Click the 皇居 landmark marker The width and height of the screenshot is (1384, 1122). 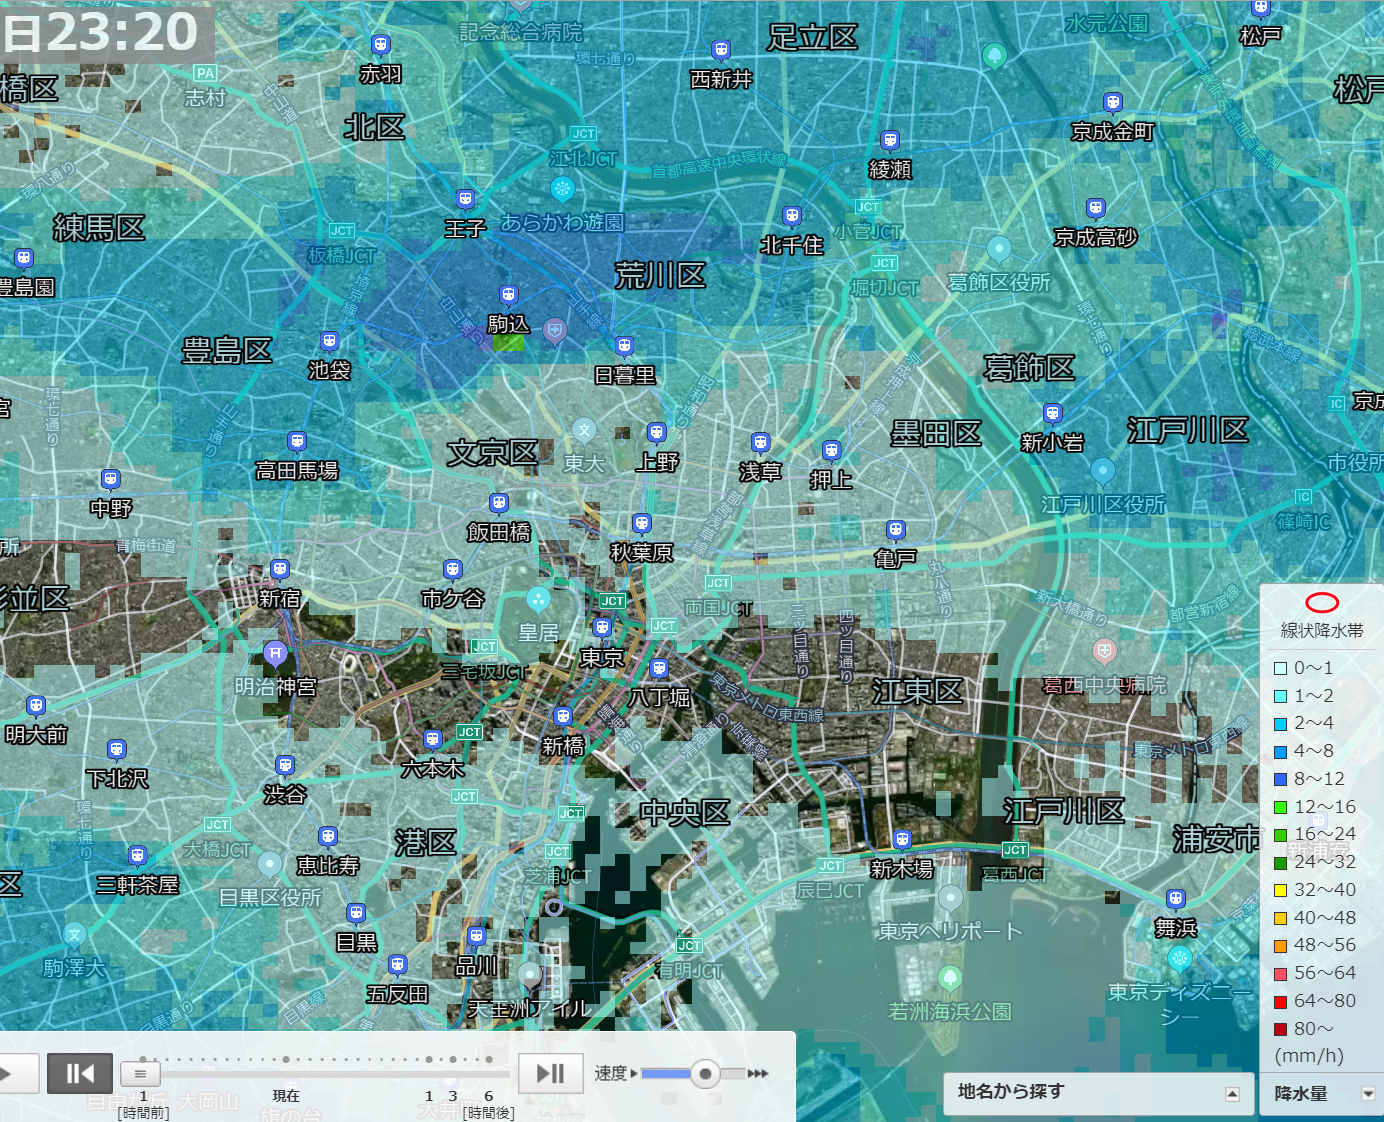(538, 599)
